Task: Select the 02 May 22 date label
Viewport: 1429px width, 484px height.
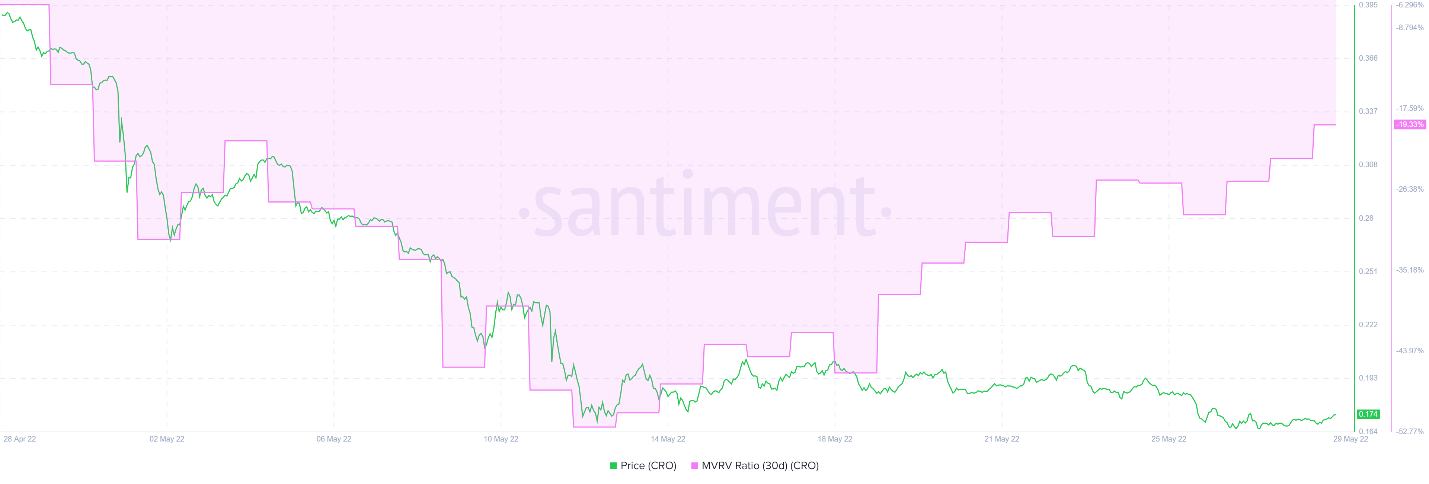Action: (x=166, y=438)
